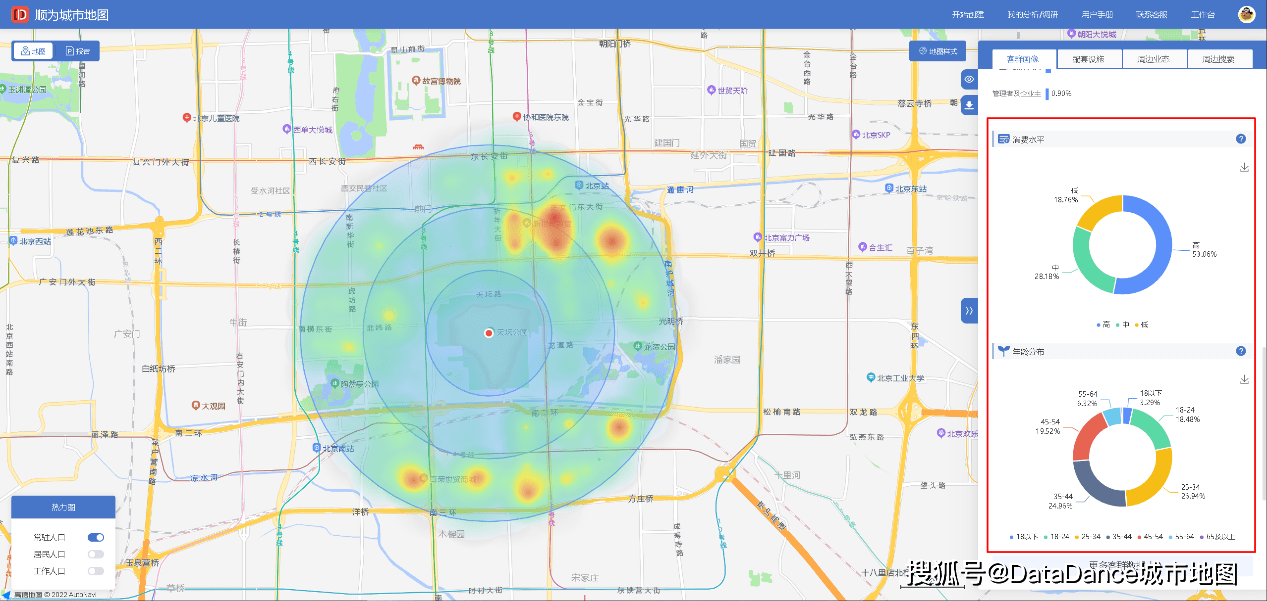Click the first top navigation item

tap(968, 15)
